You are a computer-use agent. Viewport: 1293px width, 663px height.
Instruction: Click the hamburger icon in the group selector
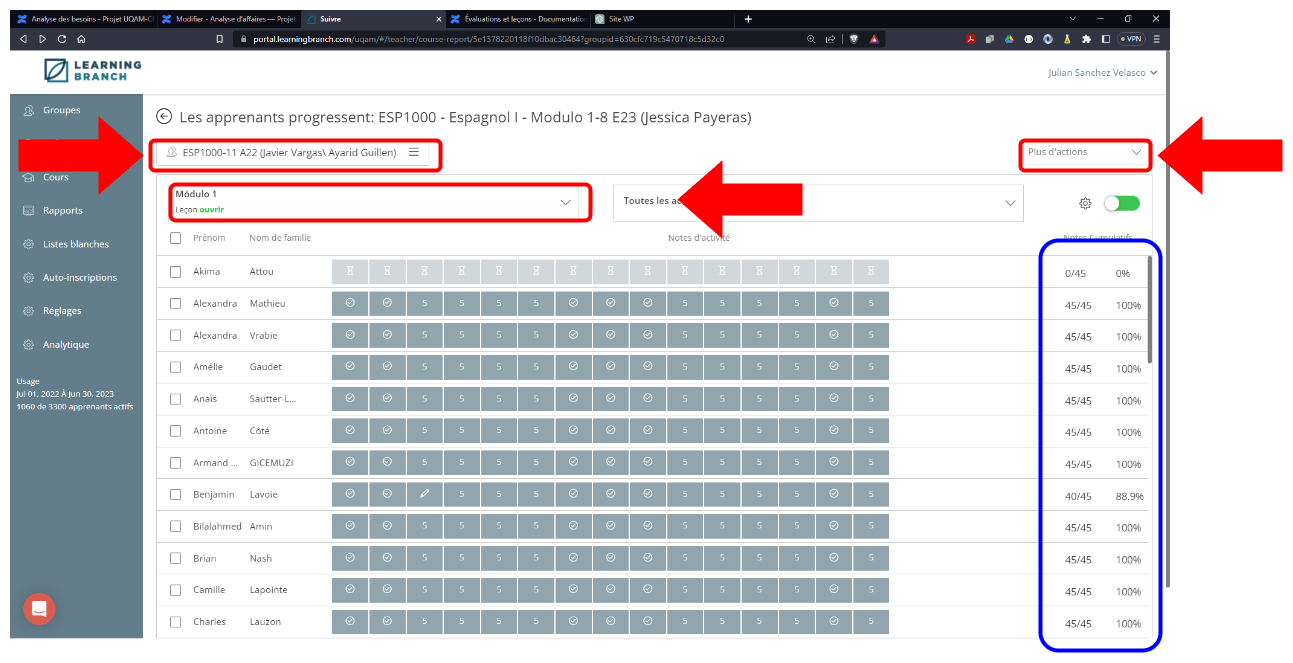414,153
